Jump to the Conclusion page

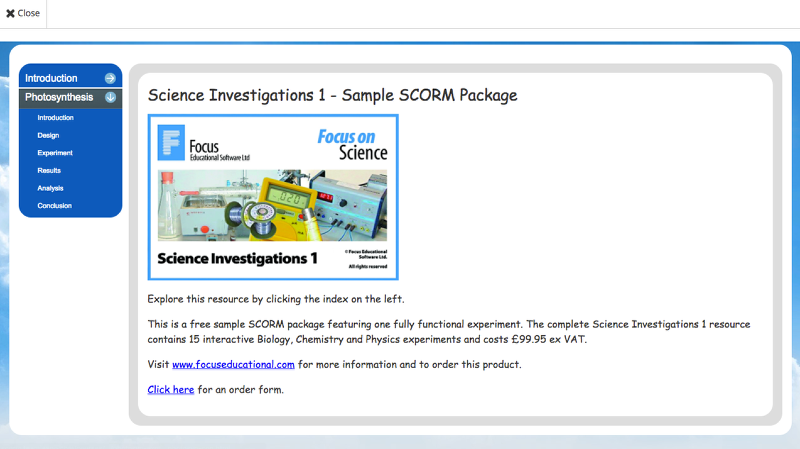54,206
